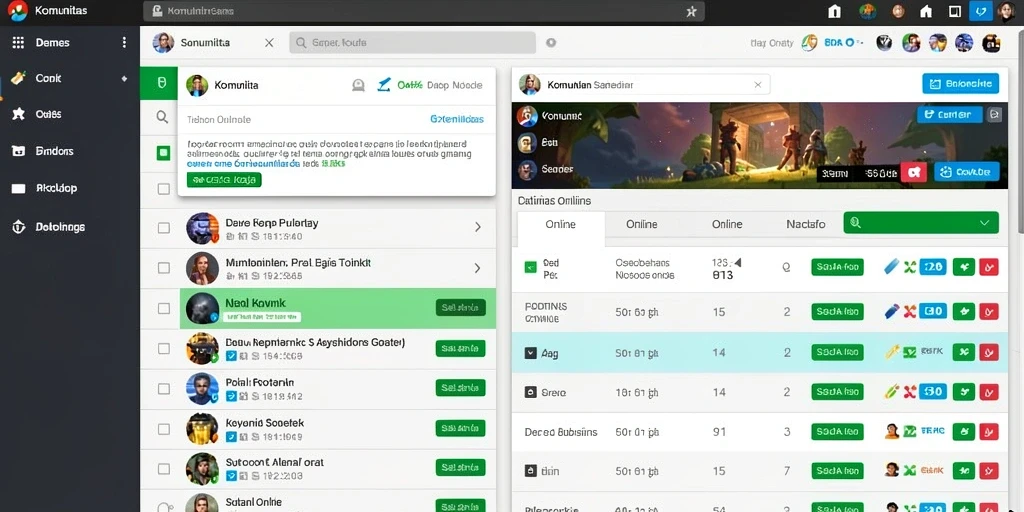The height and width of the screenshot is (512, 1024).
Task: Click the green edit pencil in Komunita popup
Action: tap(384, 84)
